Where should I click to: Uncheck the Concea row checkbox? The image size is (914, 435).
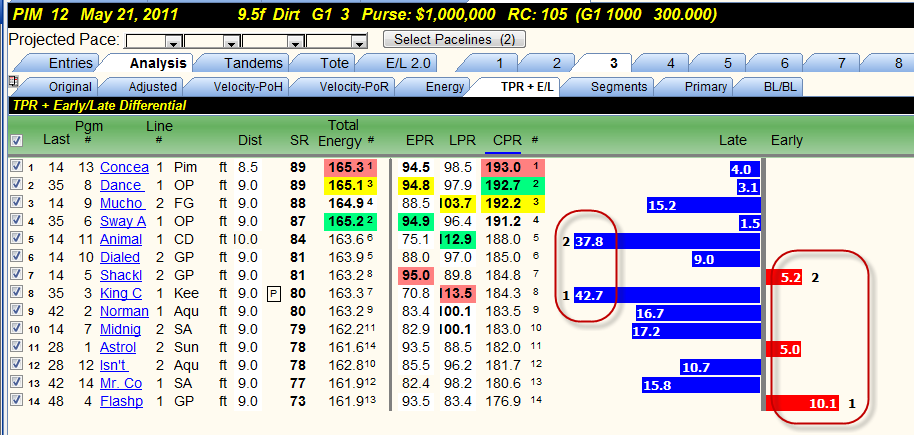[16, 166]
